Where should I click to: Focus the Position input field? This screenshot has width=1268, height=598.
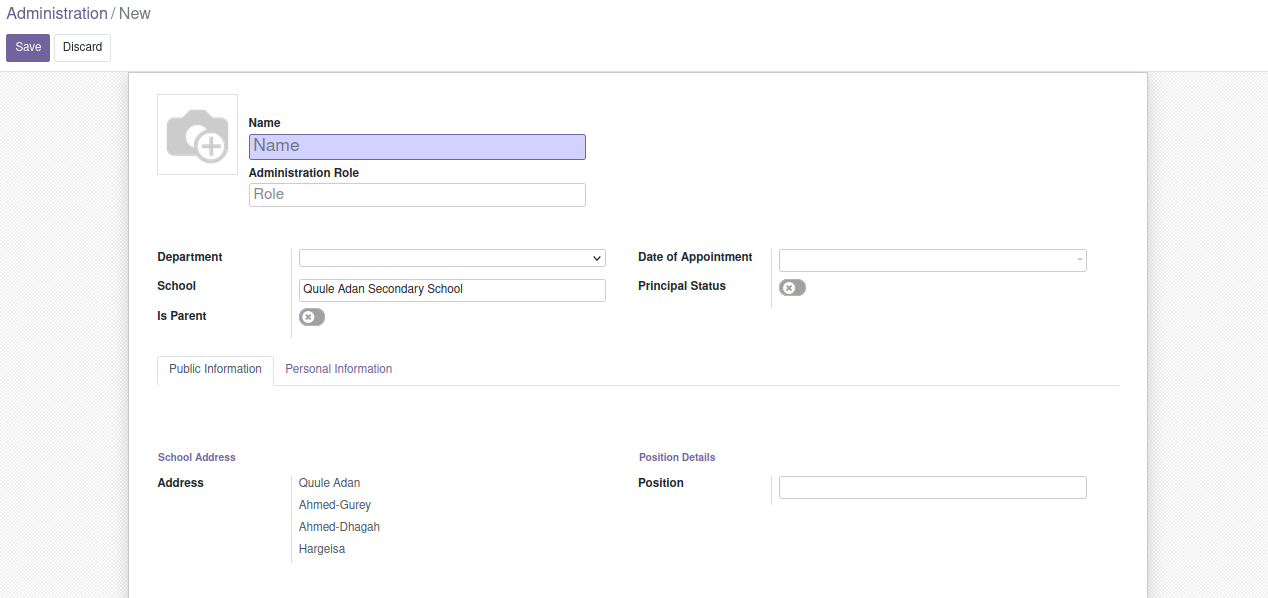pos(932,488)
